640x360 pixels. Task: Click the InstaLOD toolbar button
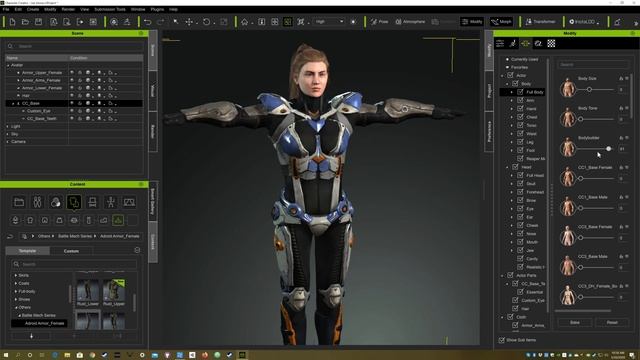[x=584, y=22]
